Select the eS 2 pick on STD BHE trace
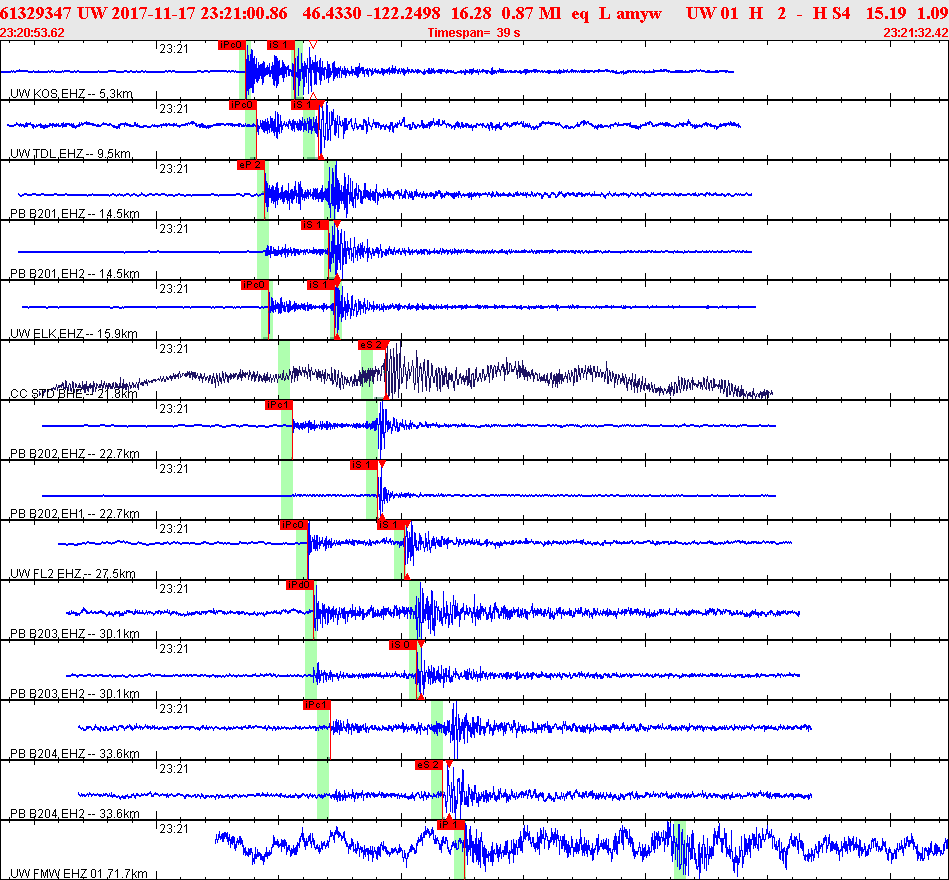The image size is (949, 880). coord(371,345)
